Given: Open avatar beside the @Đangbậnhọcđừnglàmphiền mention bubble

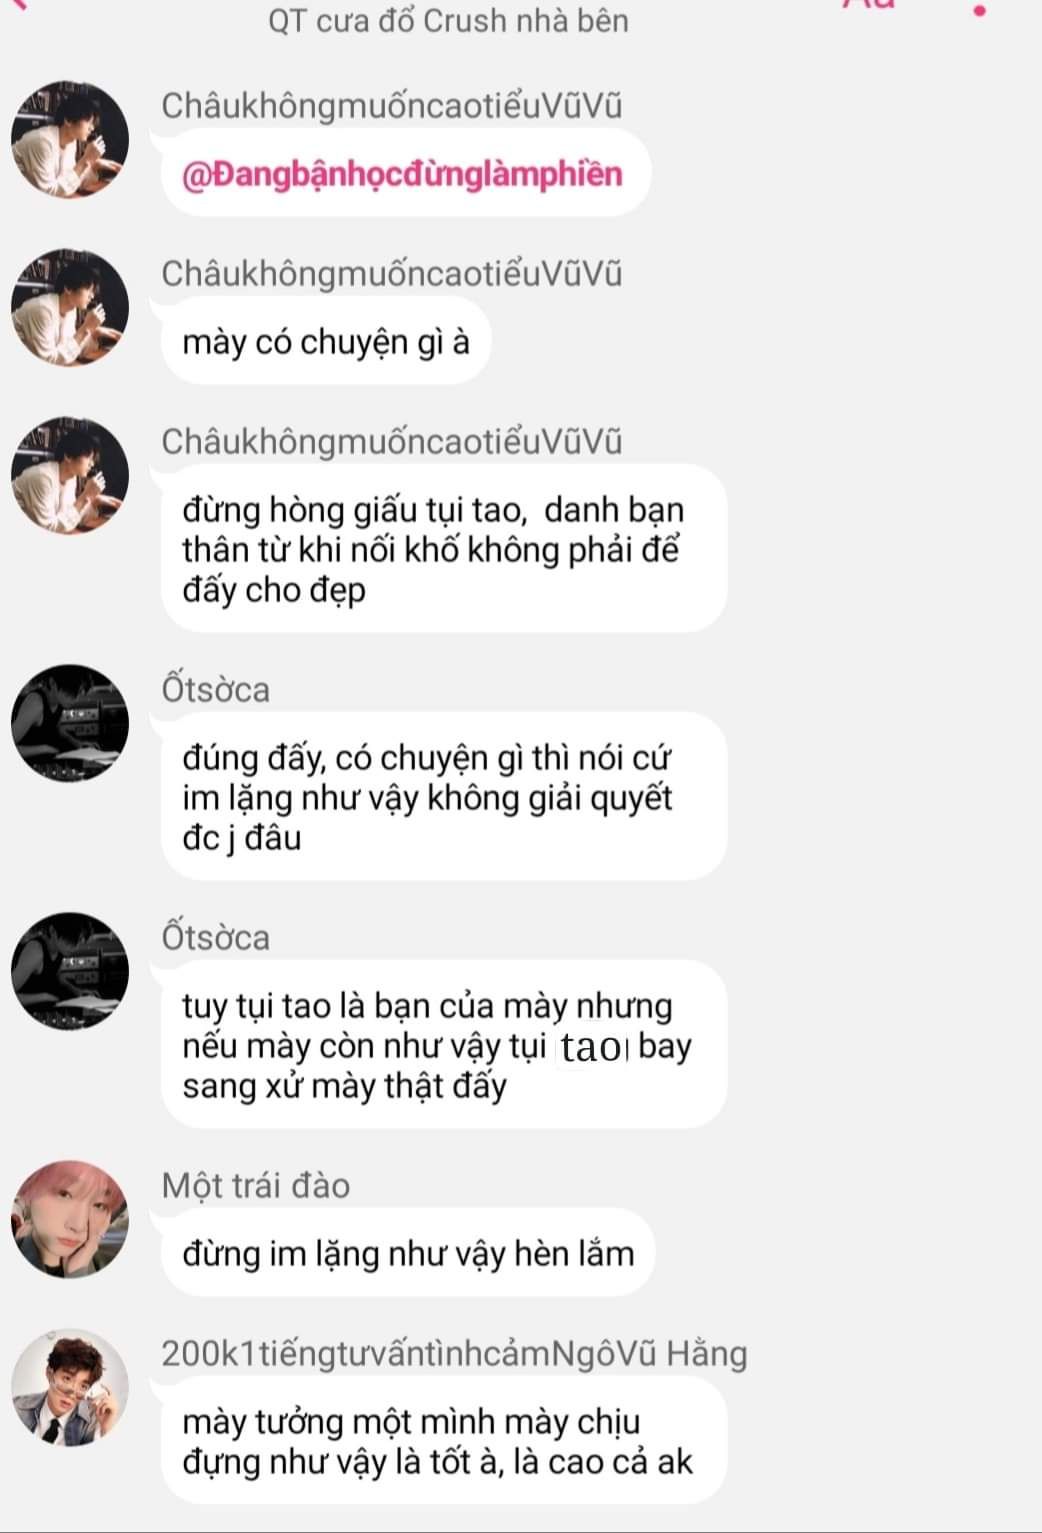Looking at the screenshot, I should point(70,140).
